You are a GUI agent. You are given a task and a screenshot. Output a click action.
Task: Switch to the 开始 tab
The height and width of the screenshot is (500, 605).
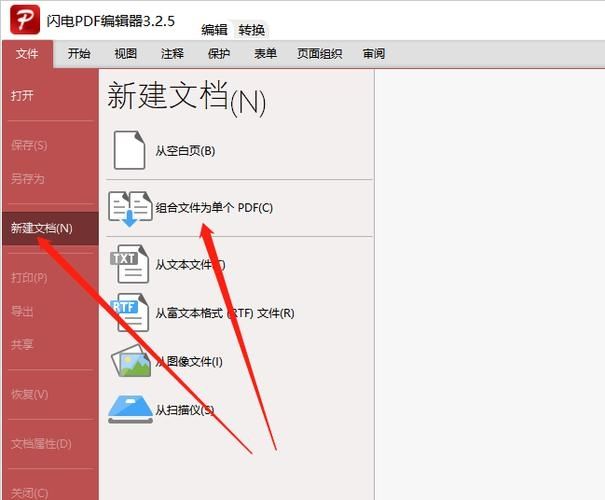click(x=79, y=54)
